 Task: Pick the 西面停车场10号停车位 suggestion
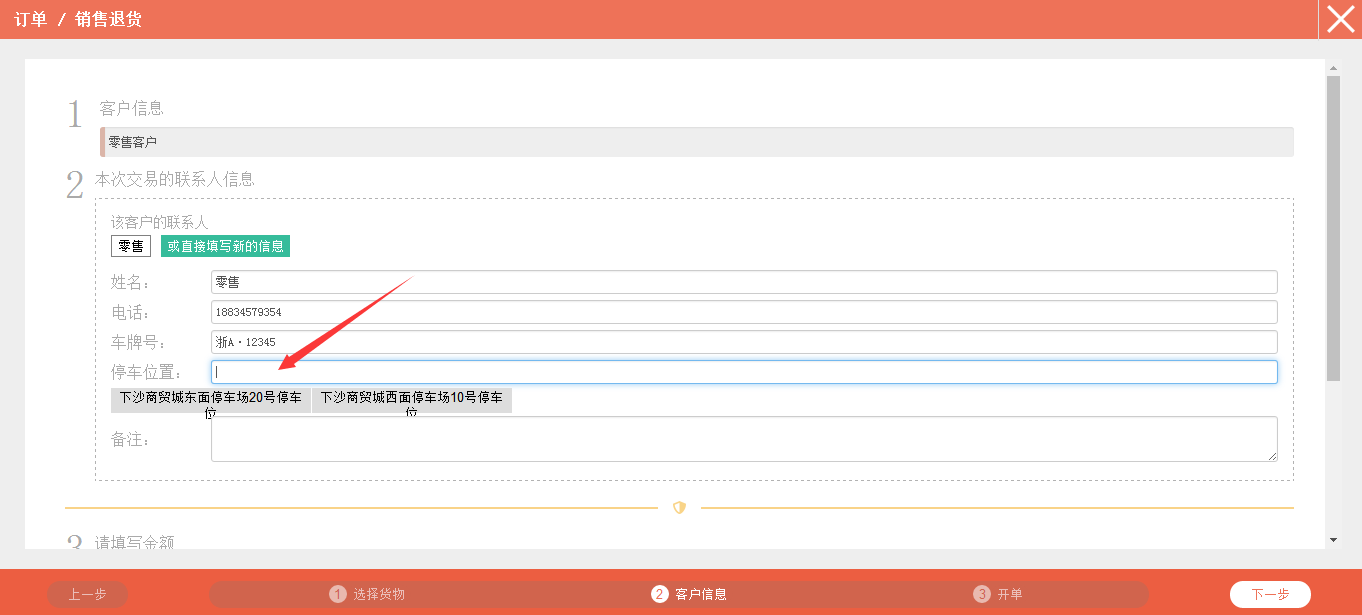click(411, 400)
